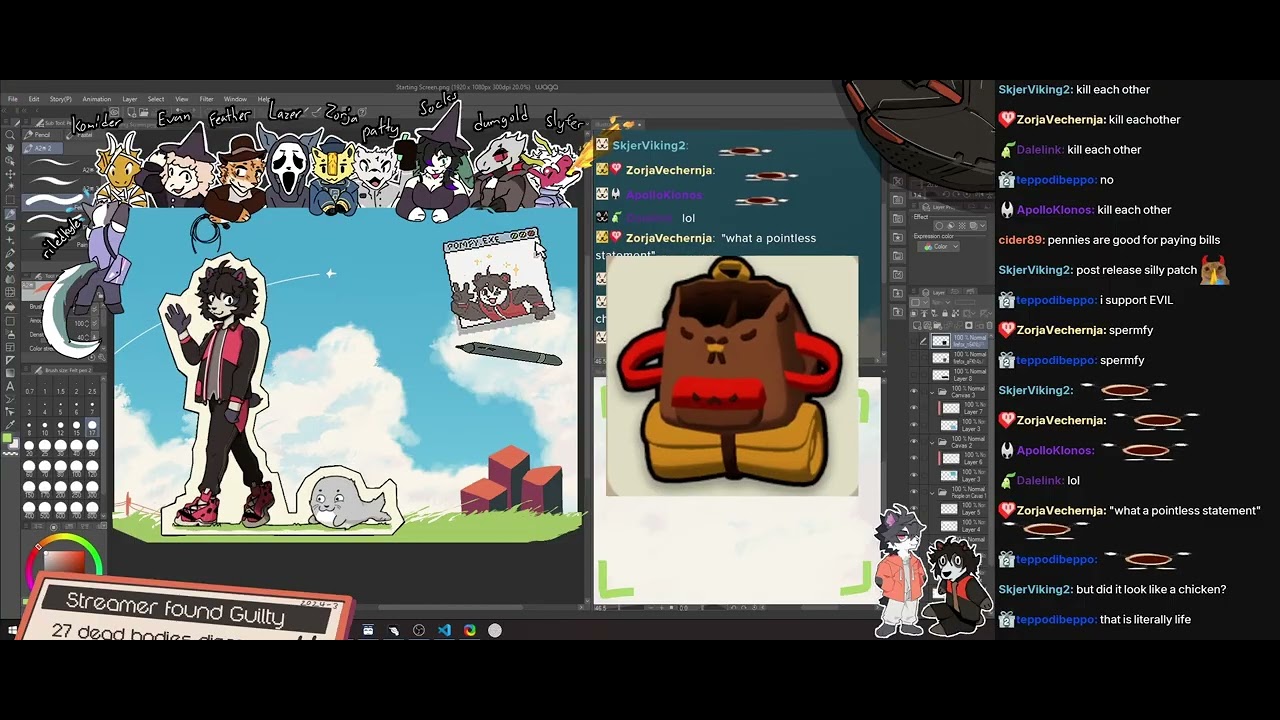
Task: Toggle visibility of Layer 7
Action: click(913, 408)
